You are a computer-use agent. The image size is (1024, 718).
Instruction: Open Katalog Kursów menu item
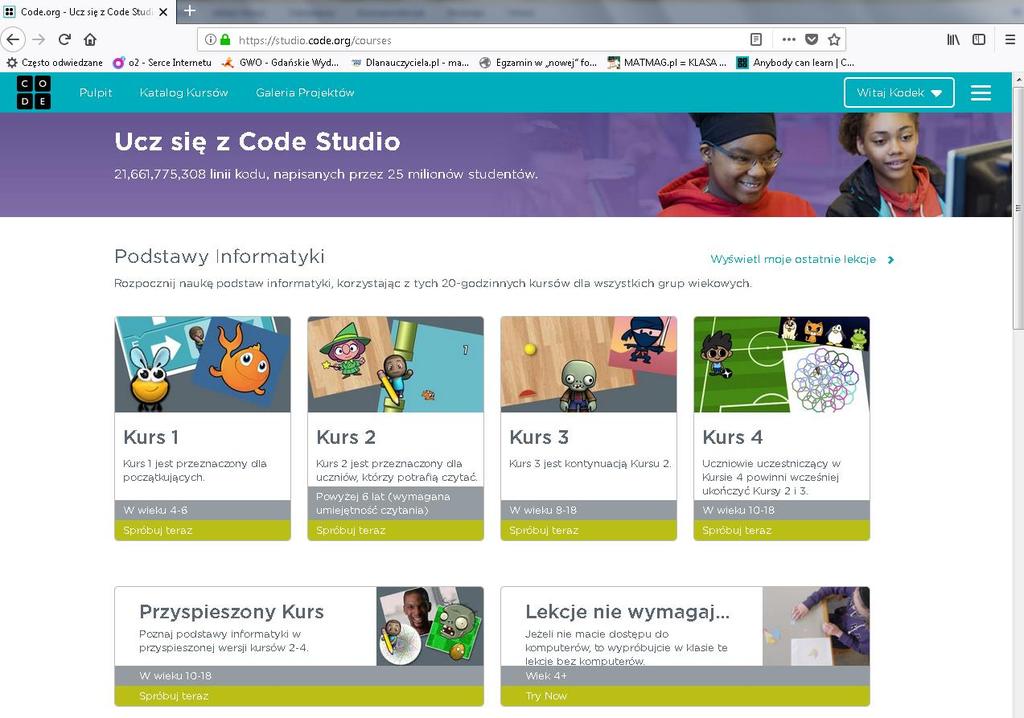click(x=184, y=93)
